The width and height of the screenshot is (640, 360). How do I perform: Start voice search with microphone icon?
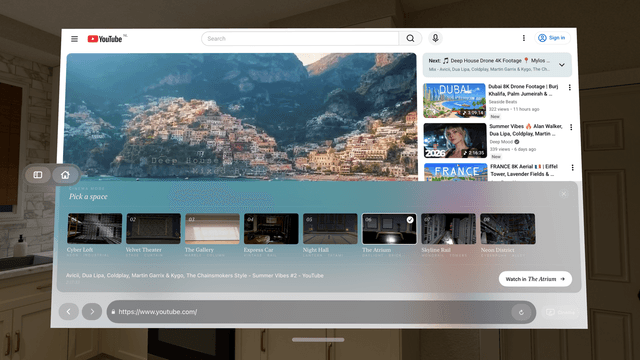click(x=436, y=38)
